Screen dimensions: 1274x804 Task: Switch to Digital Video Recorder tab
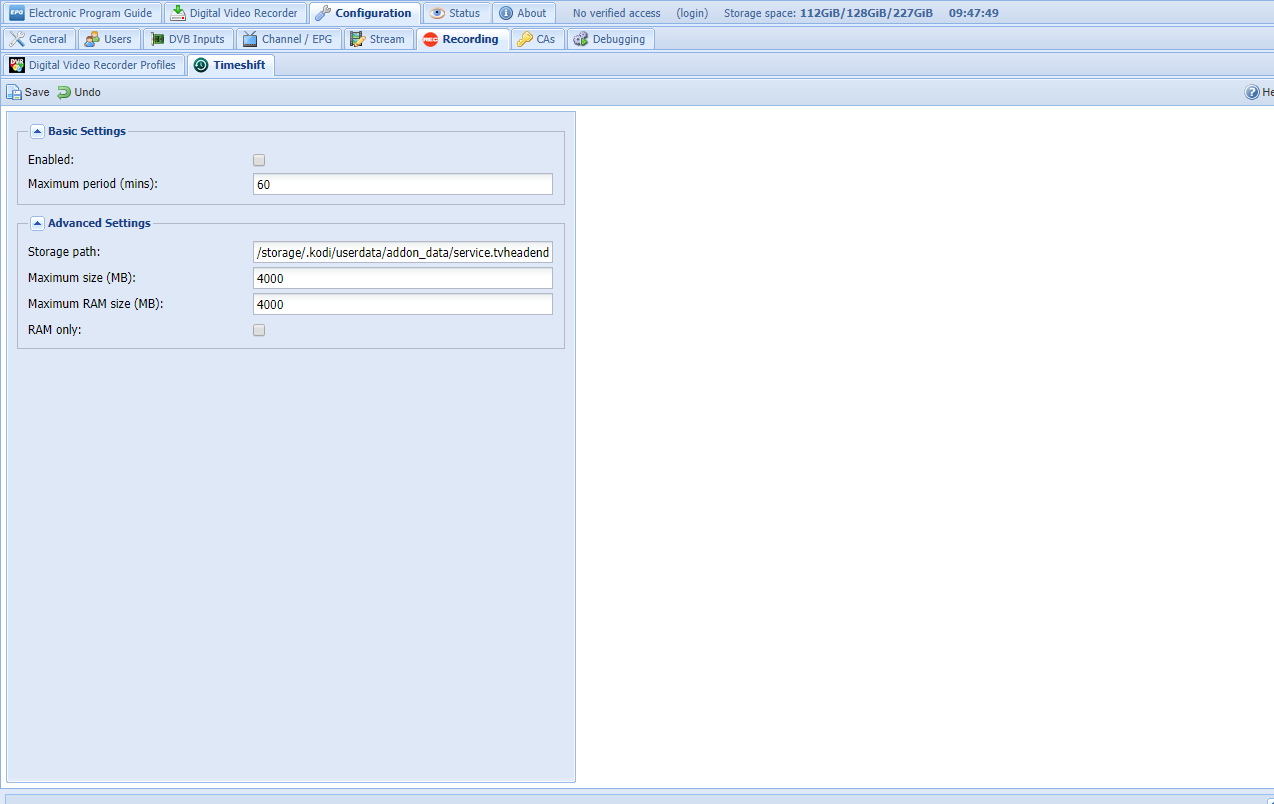[235, 13]
